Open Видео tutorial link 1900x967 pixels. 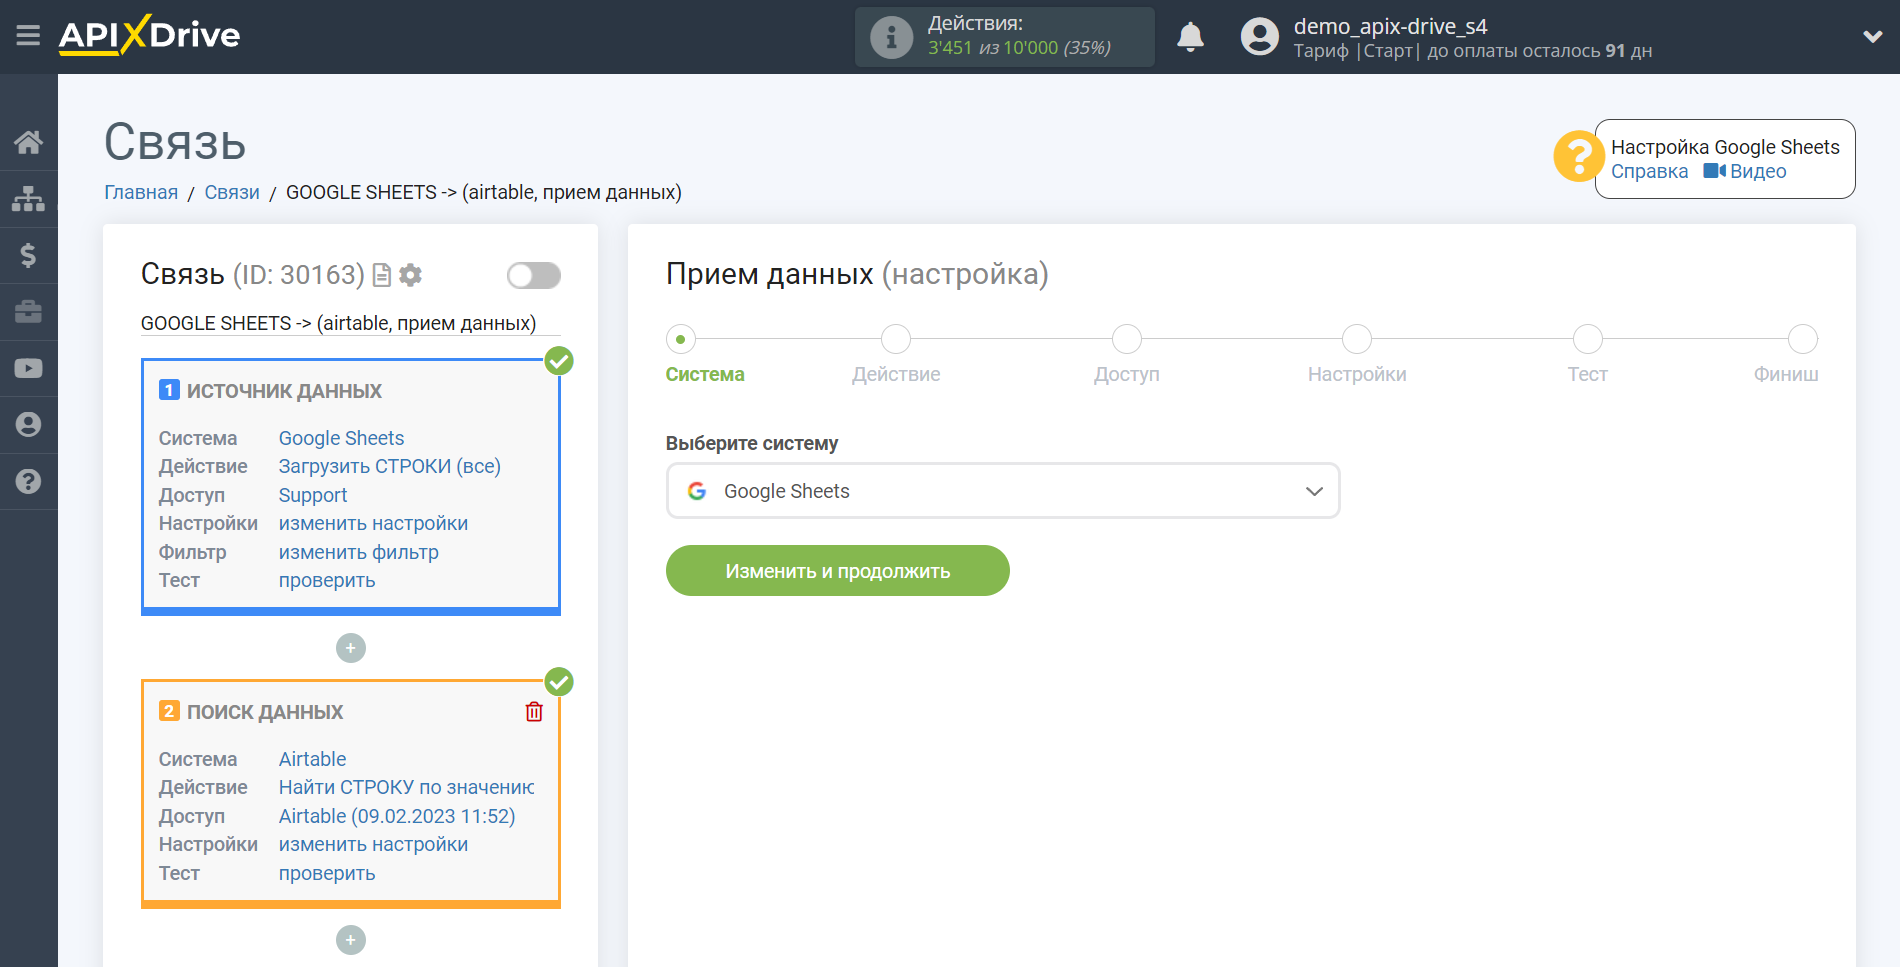pos(1745,171)
